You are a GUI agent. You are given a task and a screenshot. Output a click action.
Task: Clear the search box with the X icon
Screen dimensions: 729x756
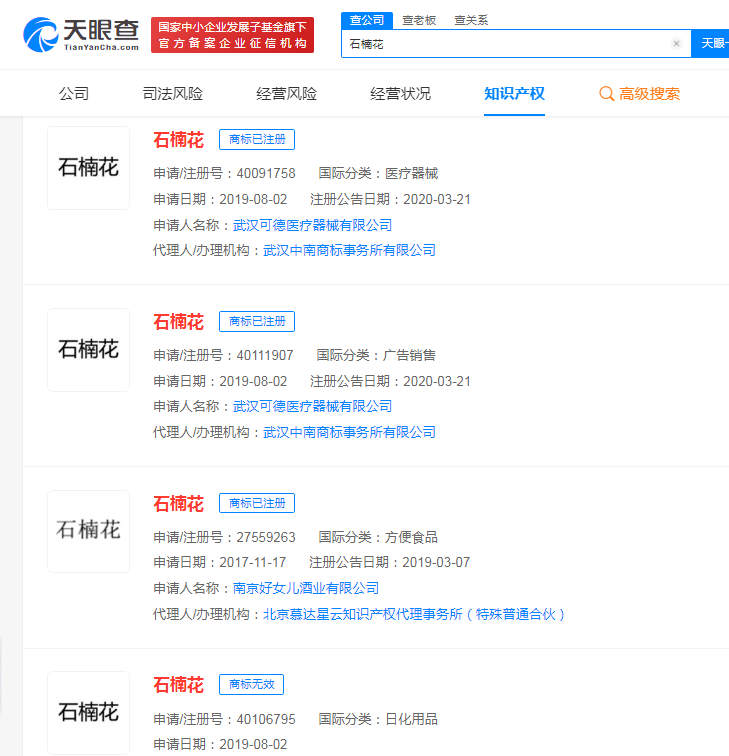click(676, 43)
